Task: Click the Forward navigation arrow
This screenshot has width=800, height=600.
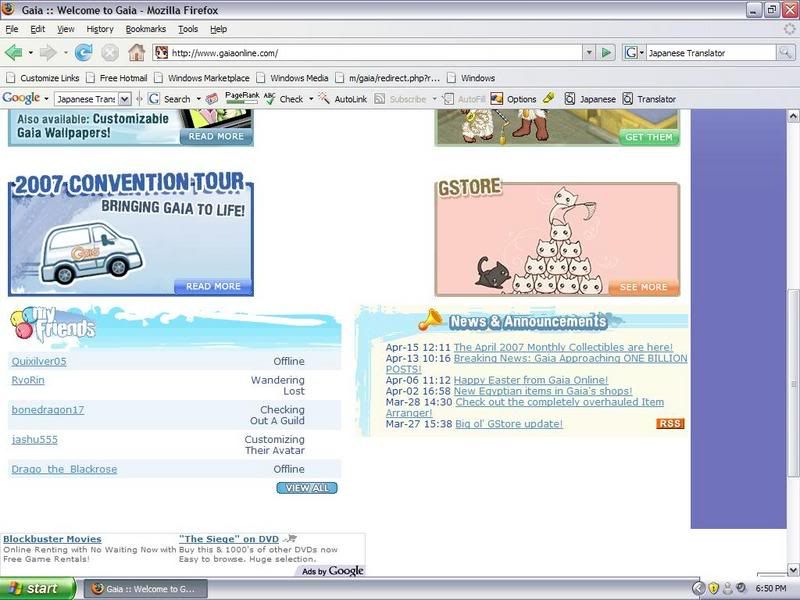Action: [48, 53]
